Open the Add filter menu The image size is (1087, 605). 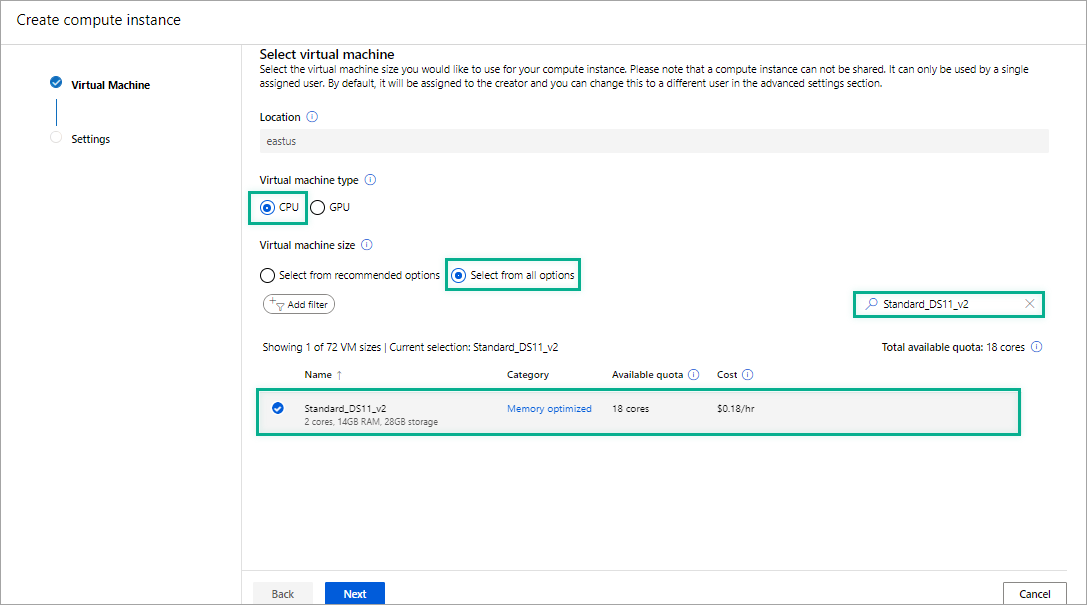click(298, 303)
